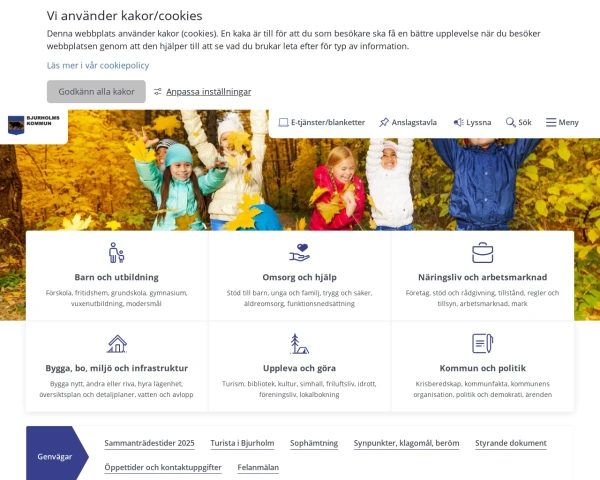This screenshot has height=480, width=600.
Task: Expand Anpassa inställningar cookie options
Action: [x=208, y=92]
